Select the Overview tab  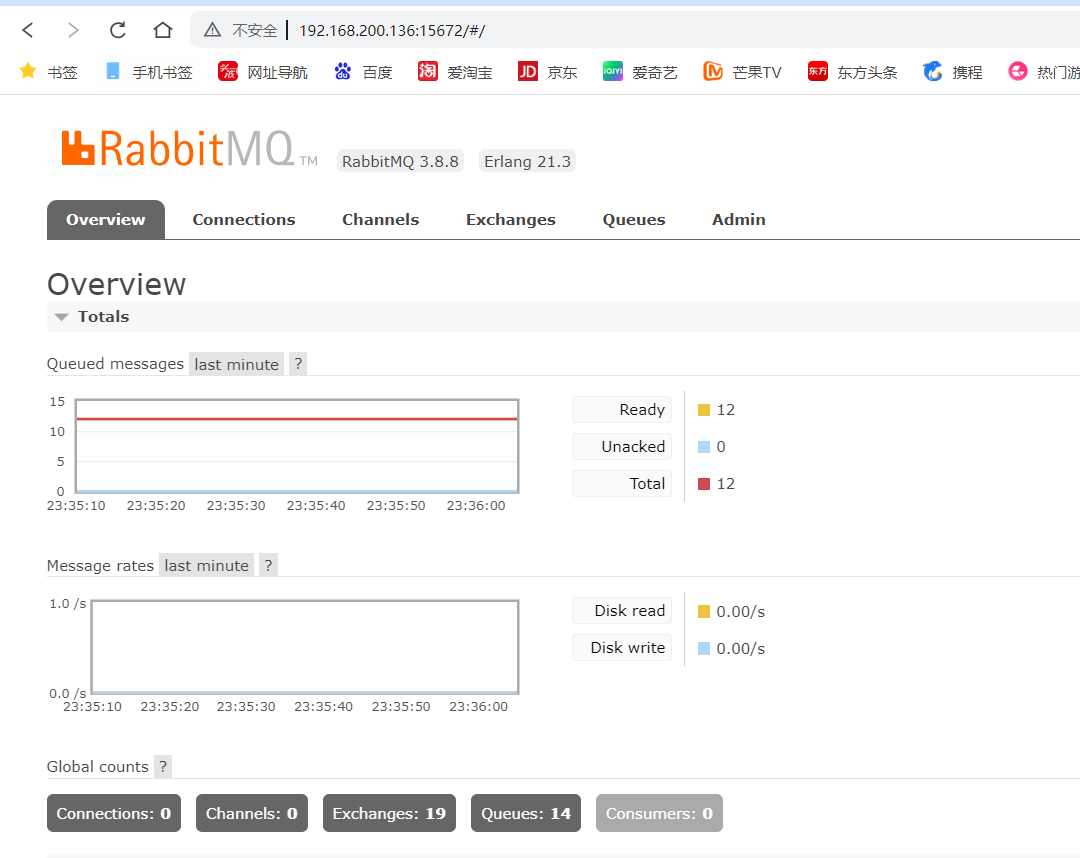click(105, 220)
